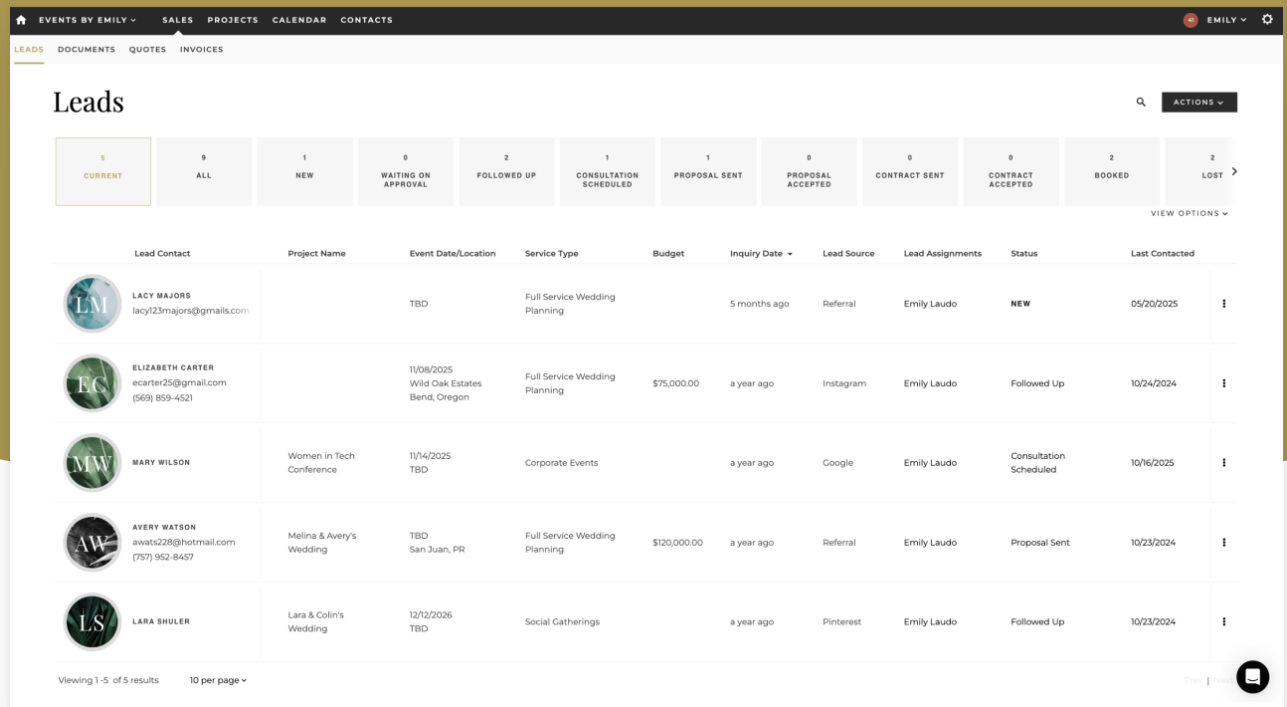The width and height of the screenshot is (1287, 707).
Task: Filter by New leads
Action: (x=305, y=172)
